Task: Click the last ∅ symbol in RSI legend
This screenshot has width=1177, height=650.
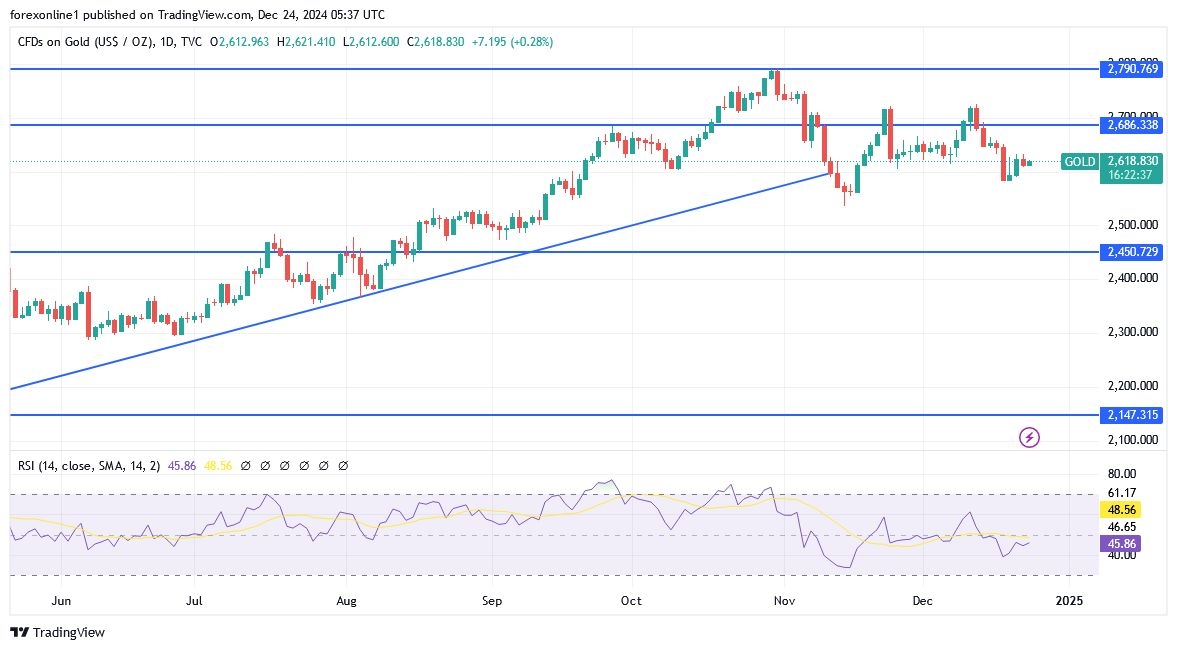Action: click(343, 466)
